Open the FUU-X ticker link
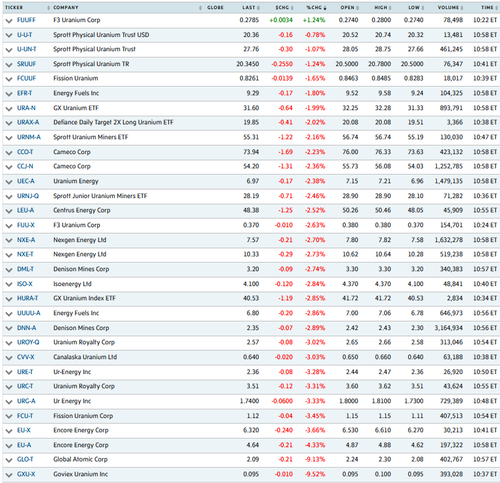This screenshot has width=500, height=483. (x=26, y=225)
